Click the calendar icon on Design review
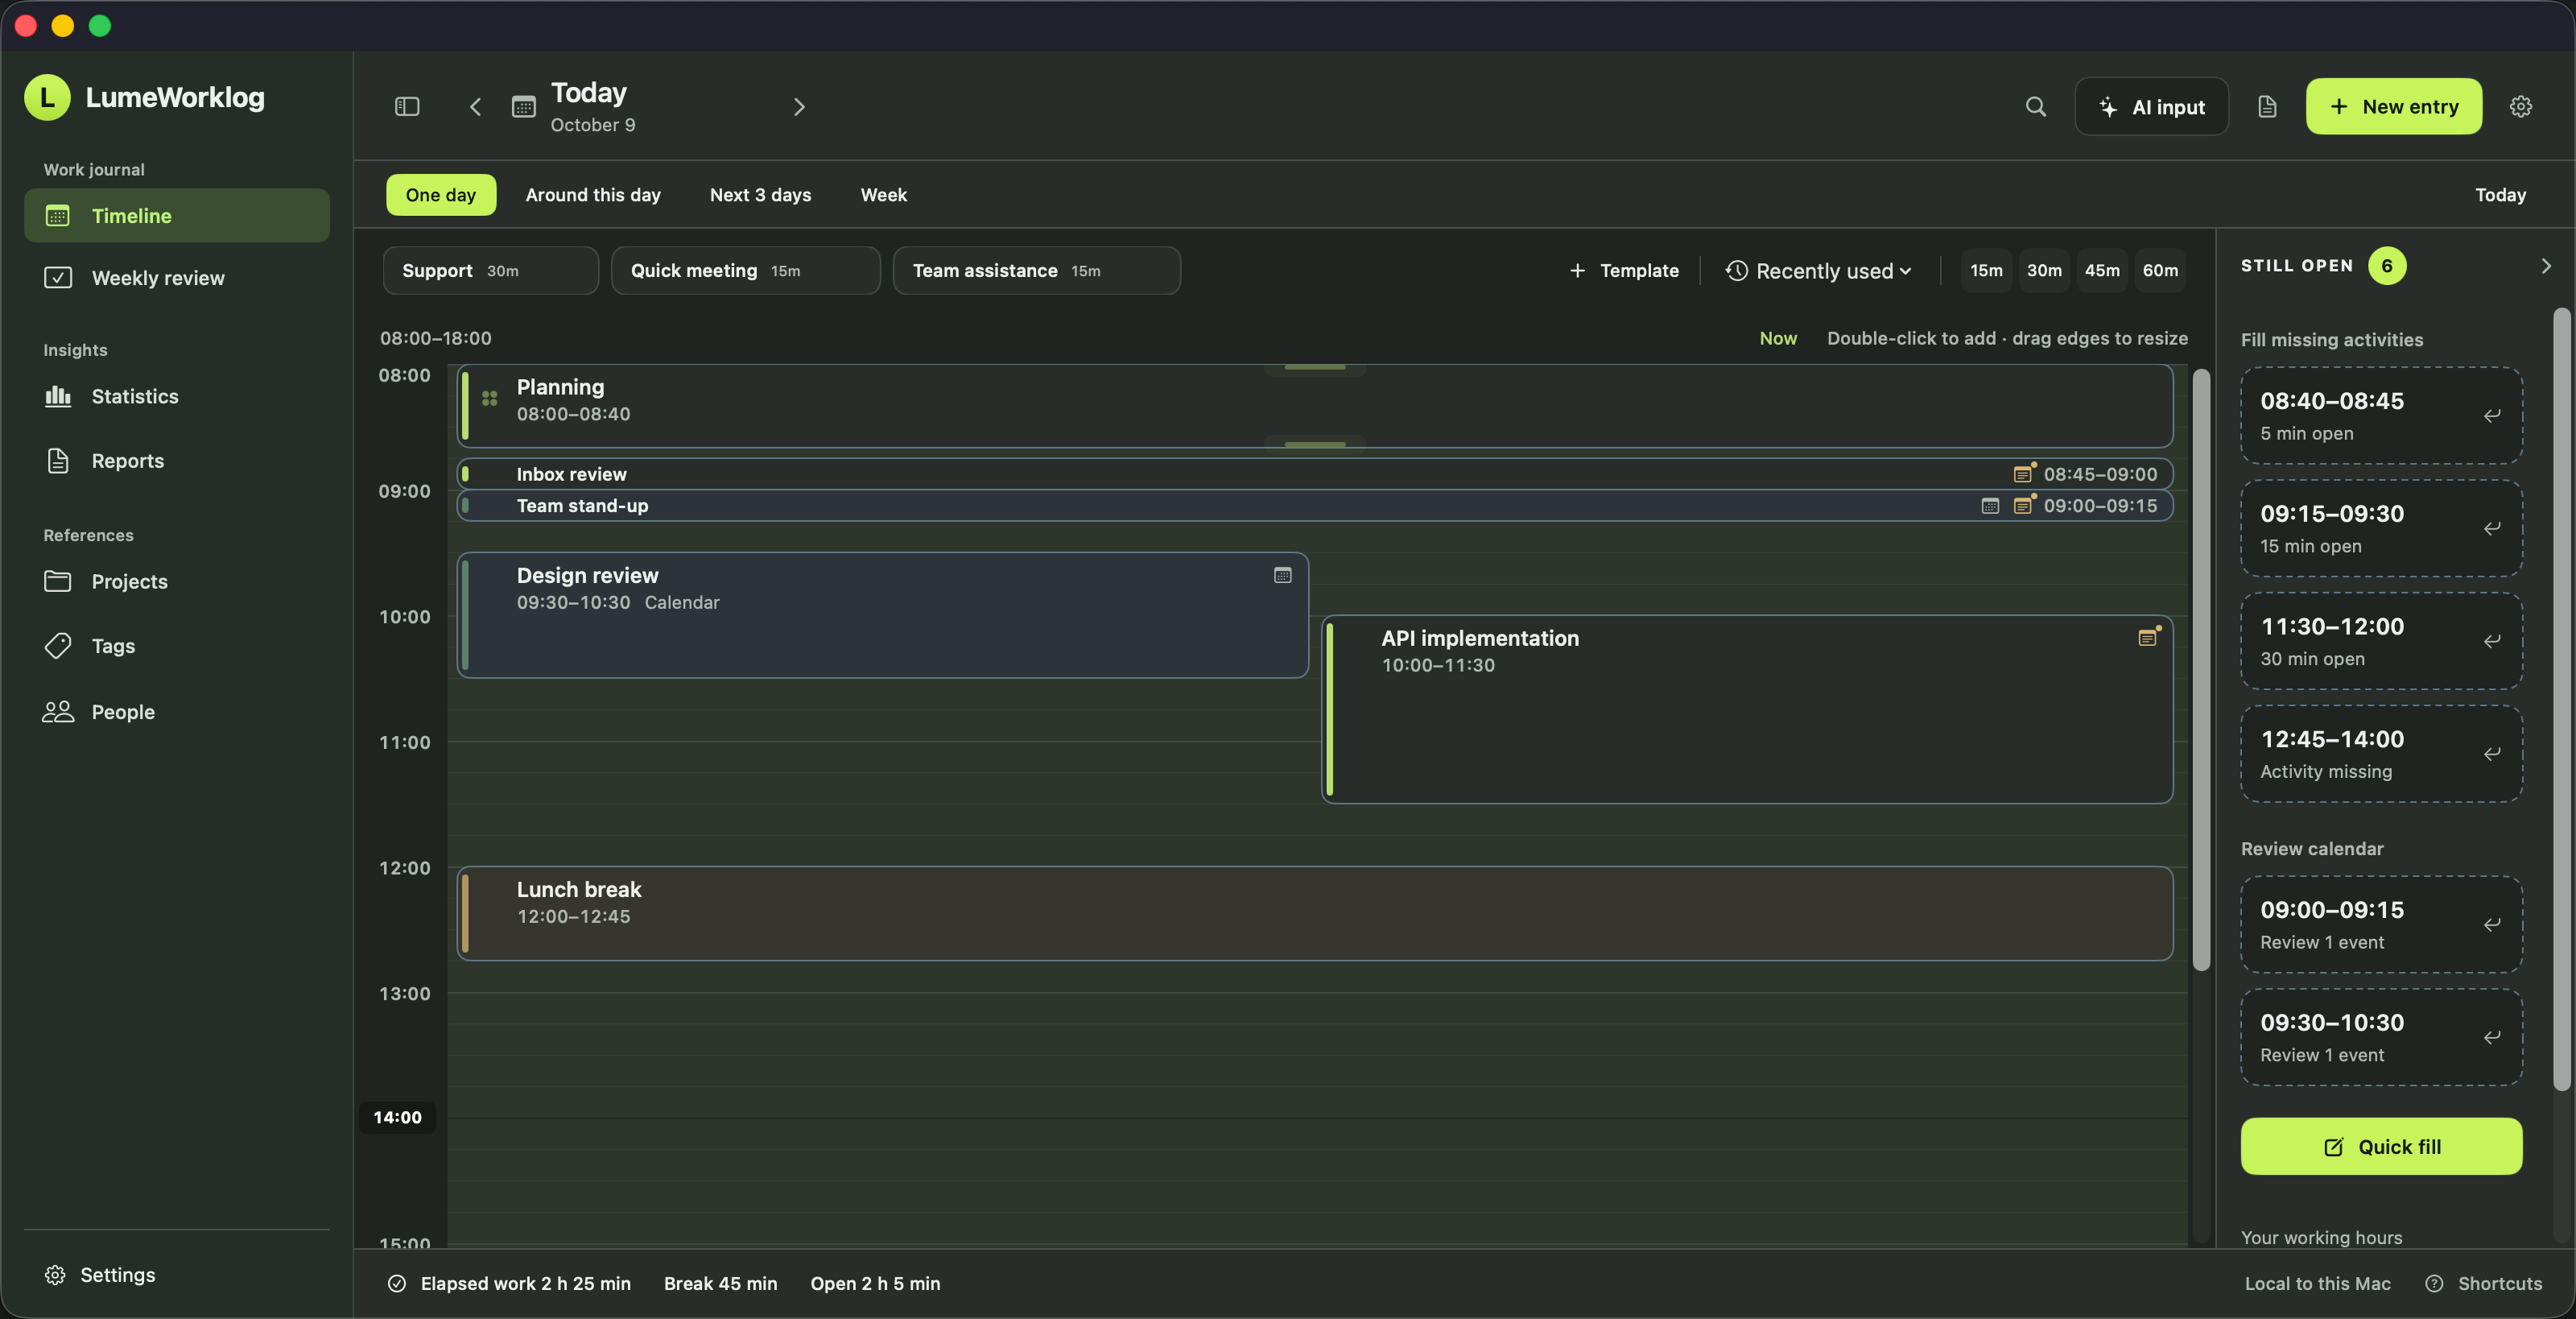The height and width of the screenshot is (1319, 2576). pyautogui.click(x=1282, y=575)
